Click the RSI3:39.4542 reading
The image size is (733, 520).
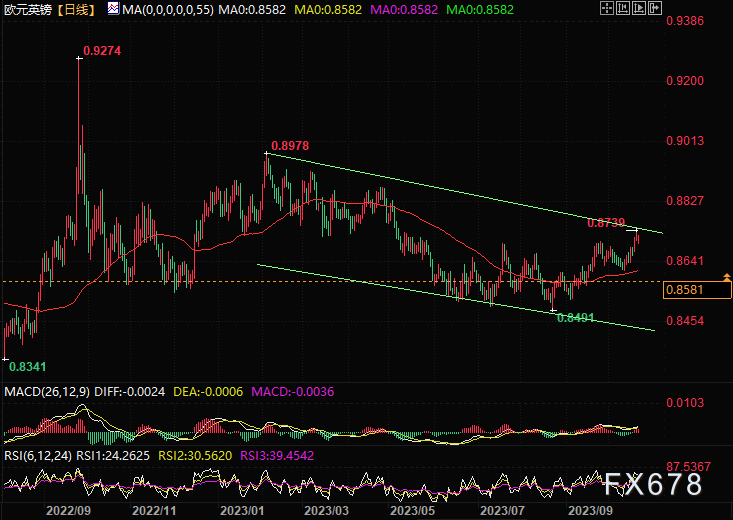[277, 455]
